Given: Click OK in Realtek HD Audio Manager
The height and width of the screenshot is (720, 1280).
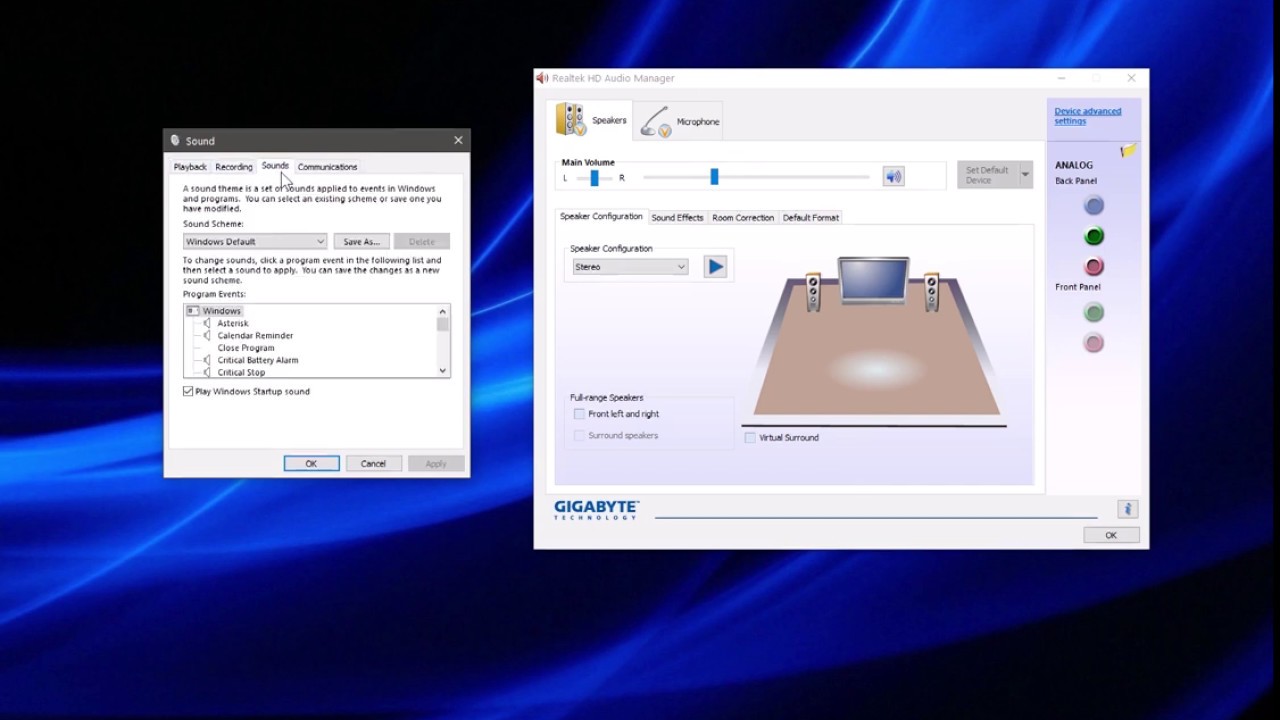Looking at the screenshot, I should coord(1110,535).
